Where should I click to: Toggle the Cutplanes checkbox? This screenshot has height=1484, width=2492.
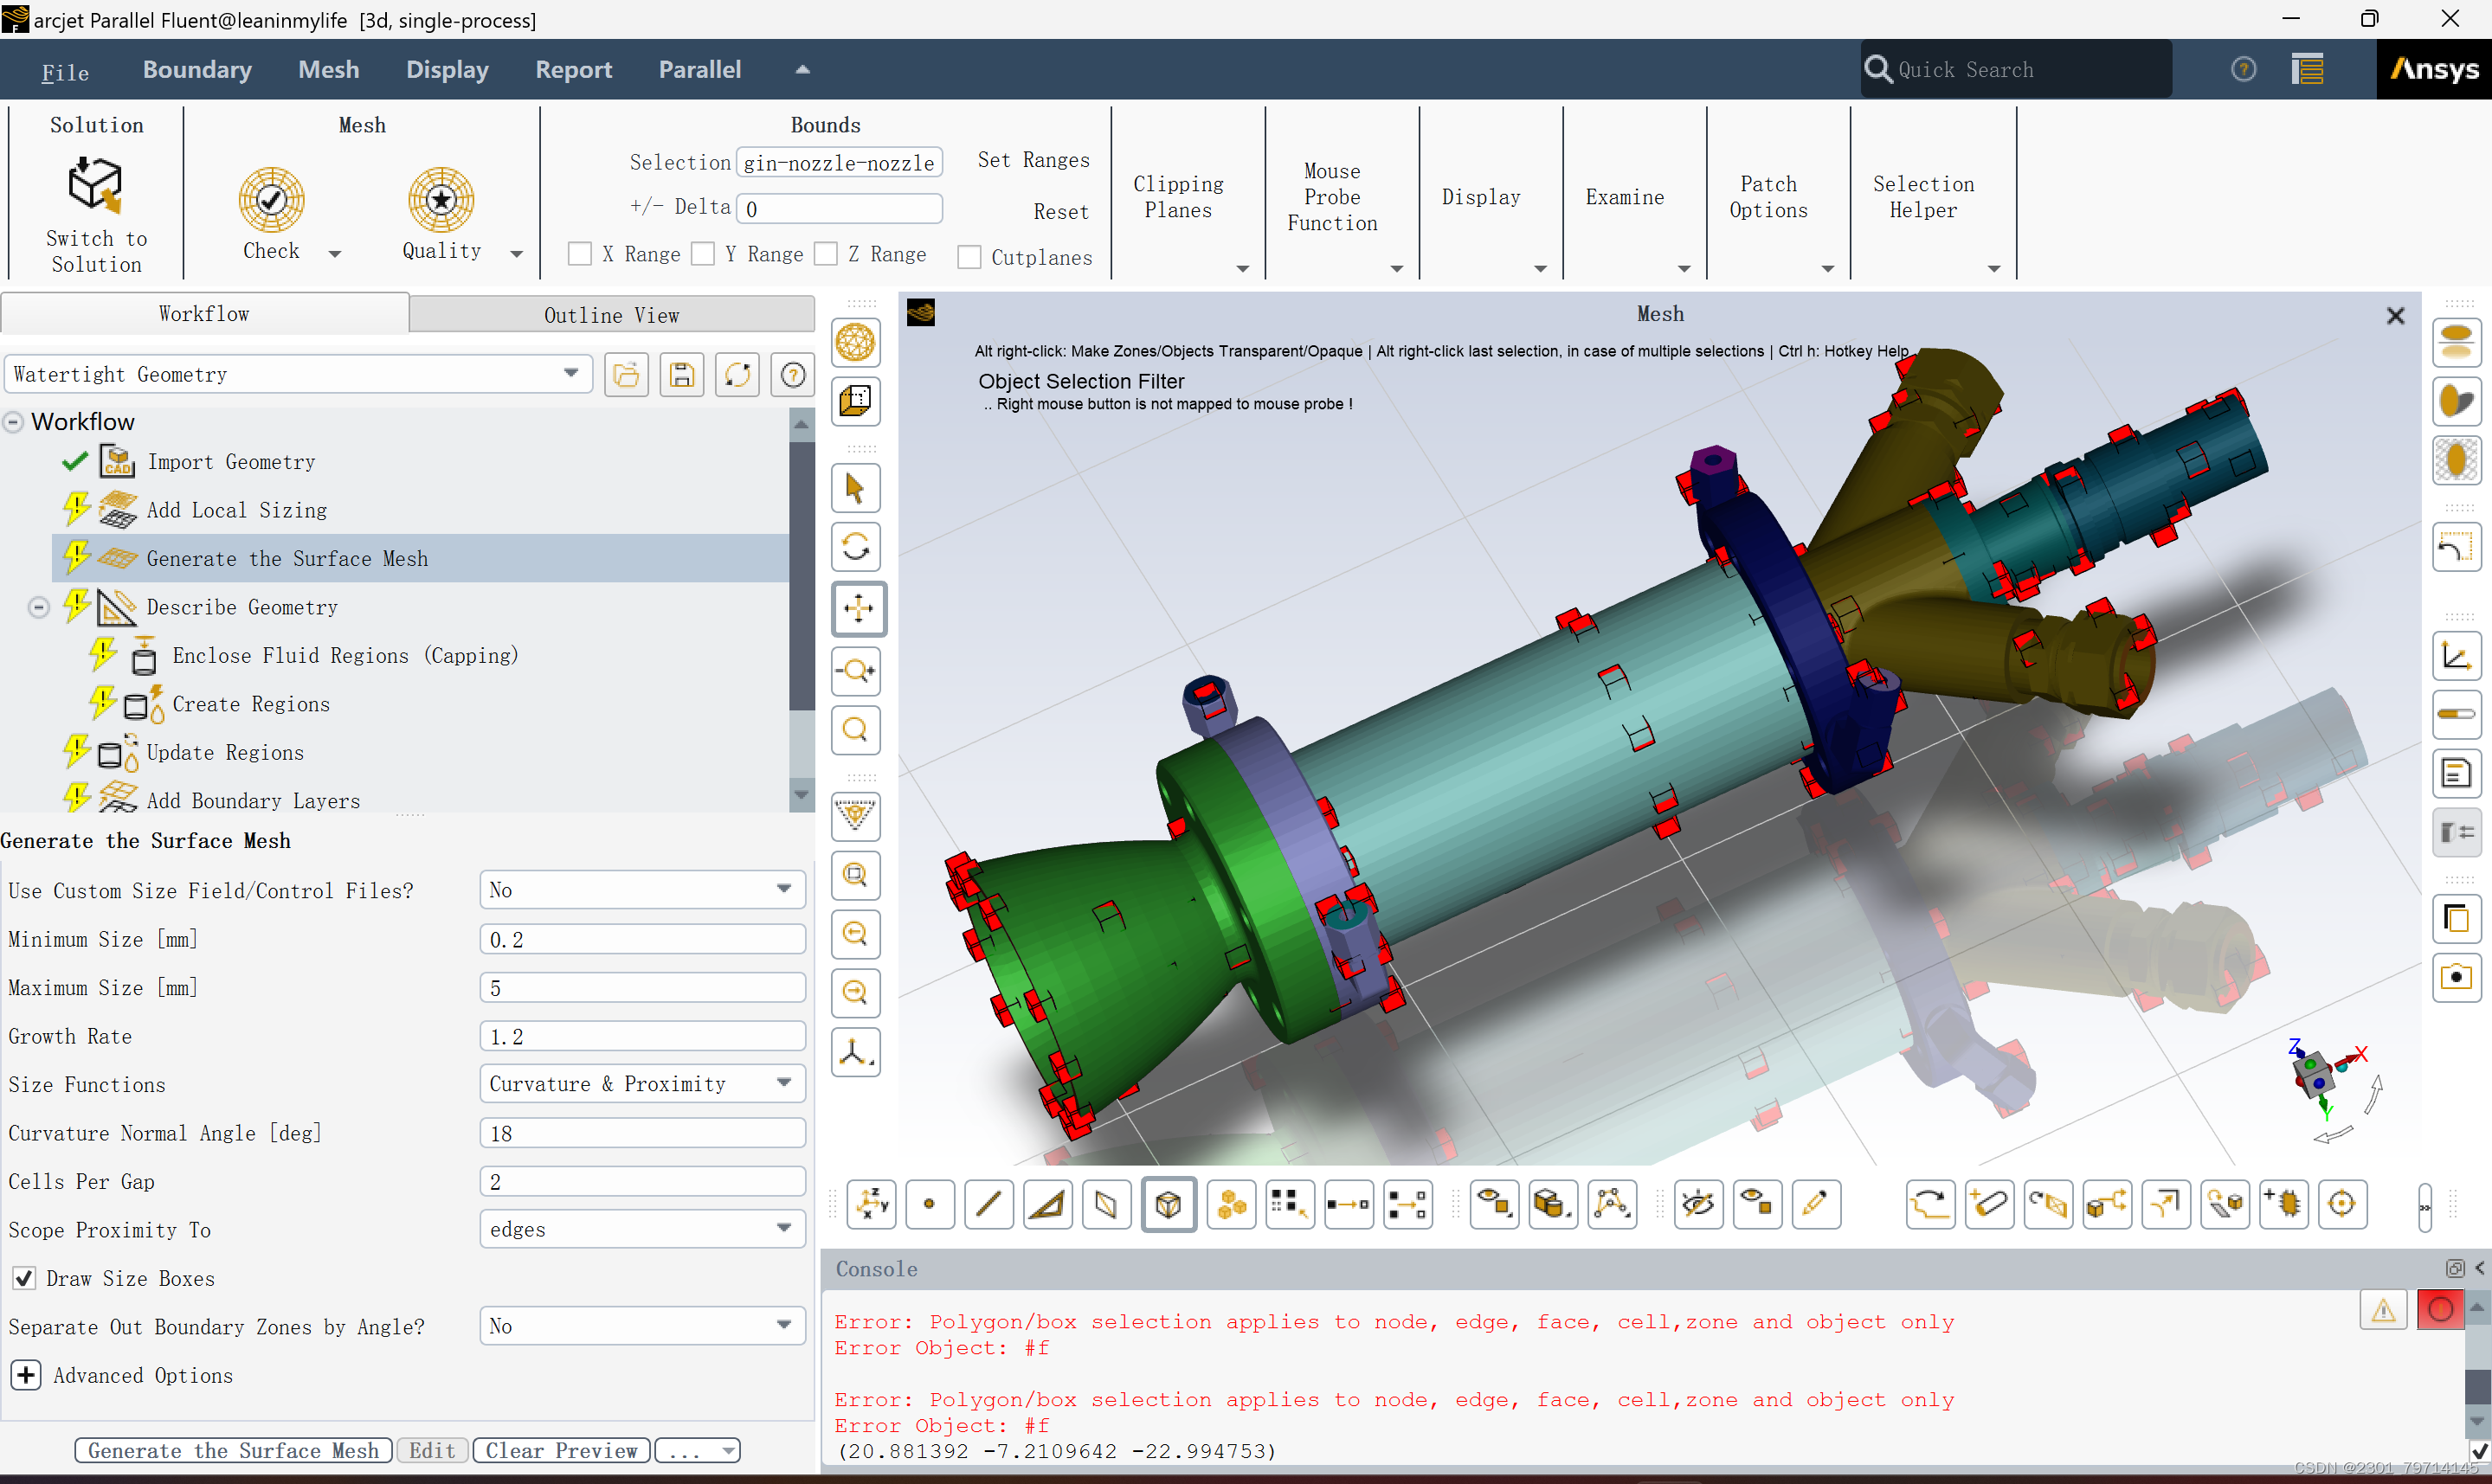[969, 257]
